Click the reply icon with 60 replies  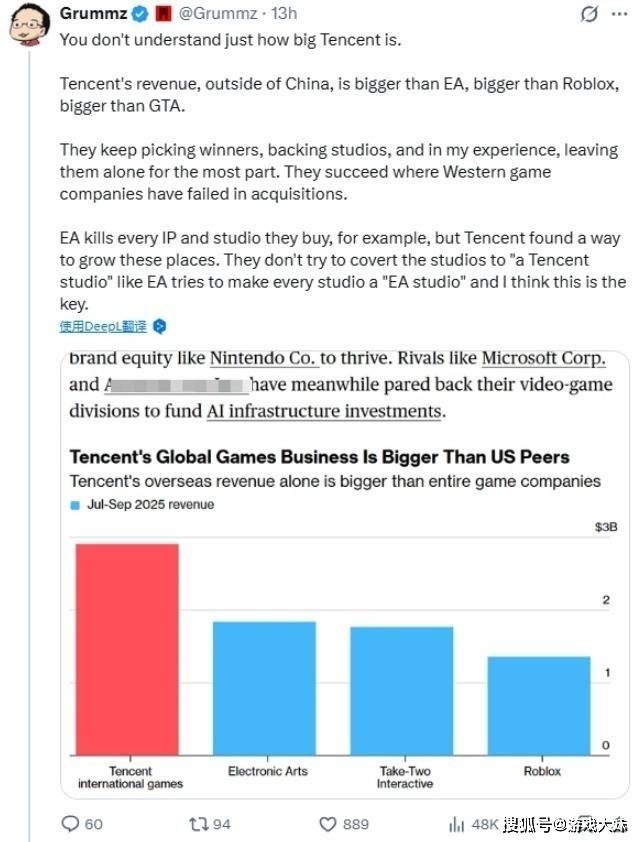click(71, 824)
